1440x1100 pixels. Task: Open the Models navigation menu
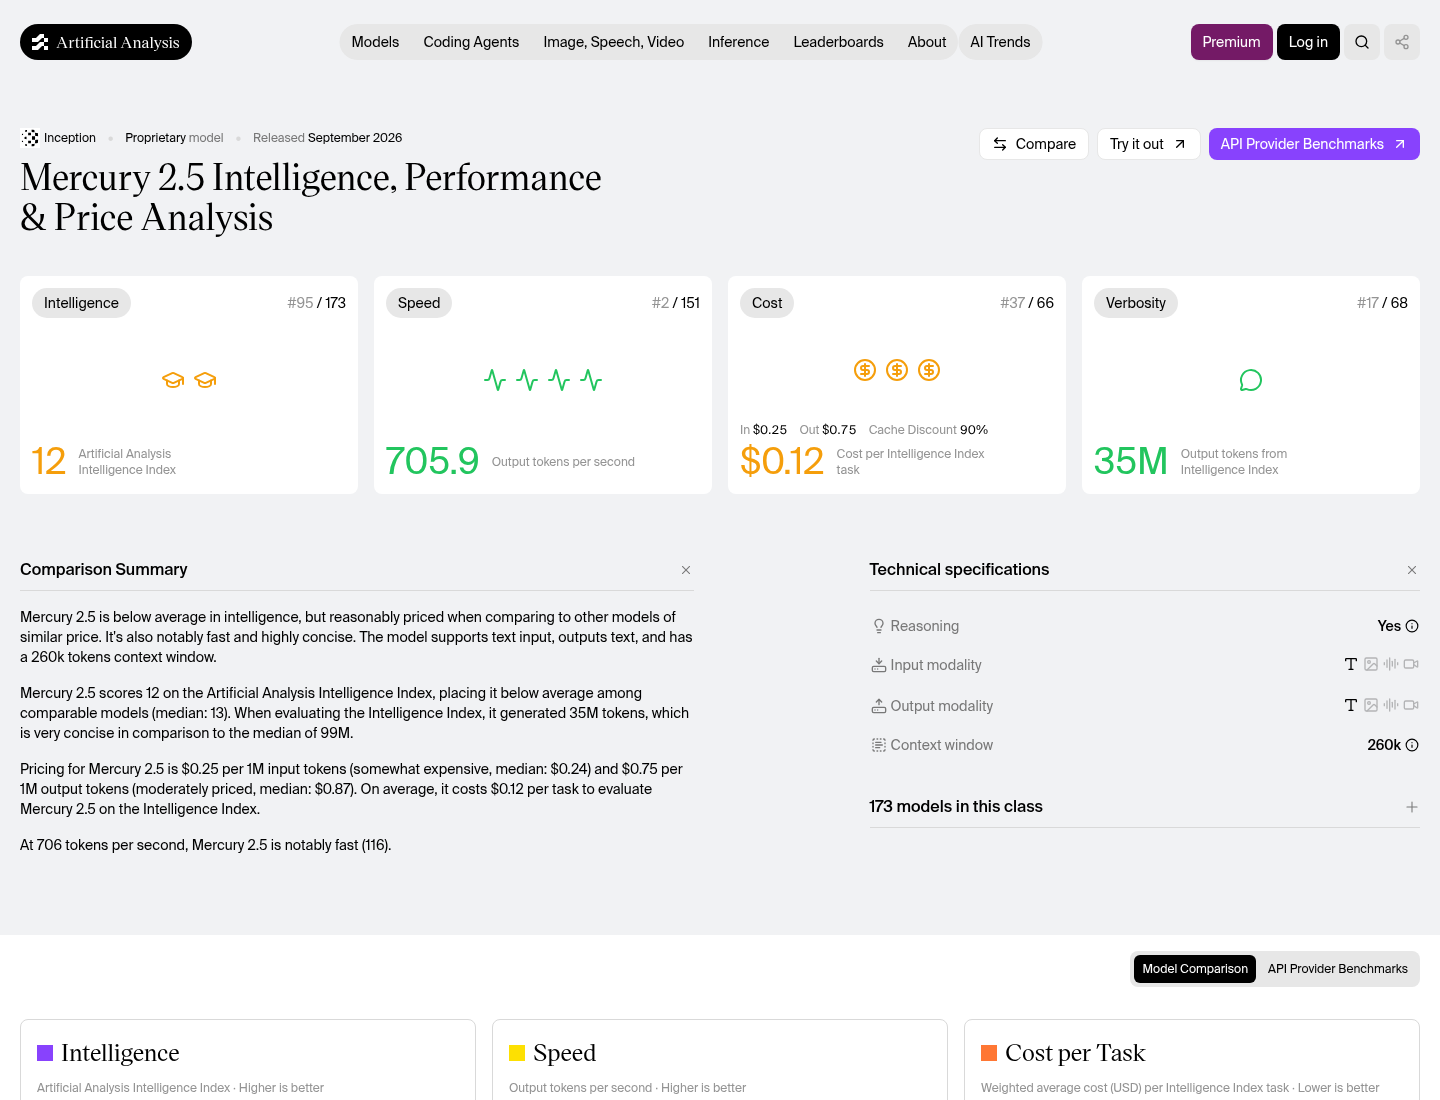tap(375, 42)
